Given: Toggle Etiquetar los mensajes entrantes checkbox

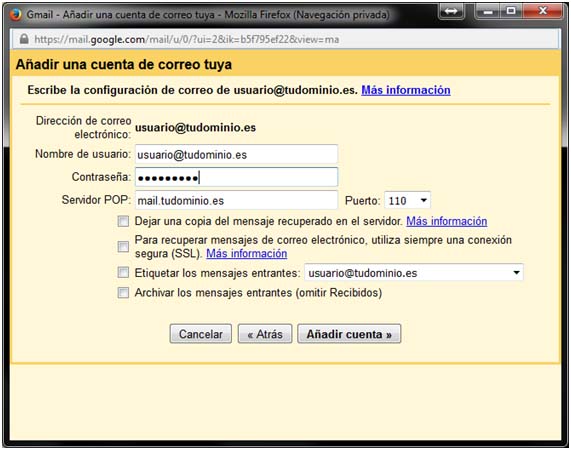Looking at the screenshot, I should [123, 272].
